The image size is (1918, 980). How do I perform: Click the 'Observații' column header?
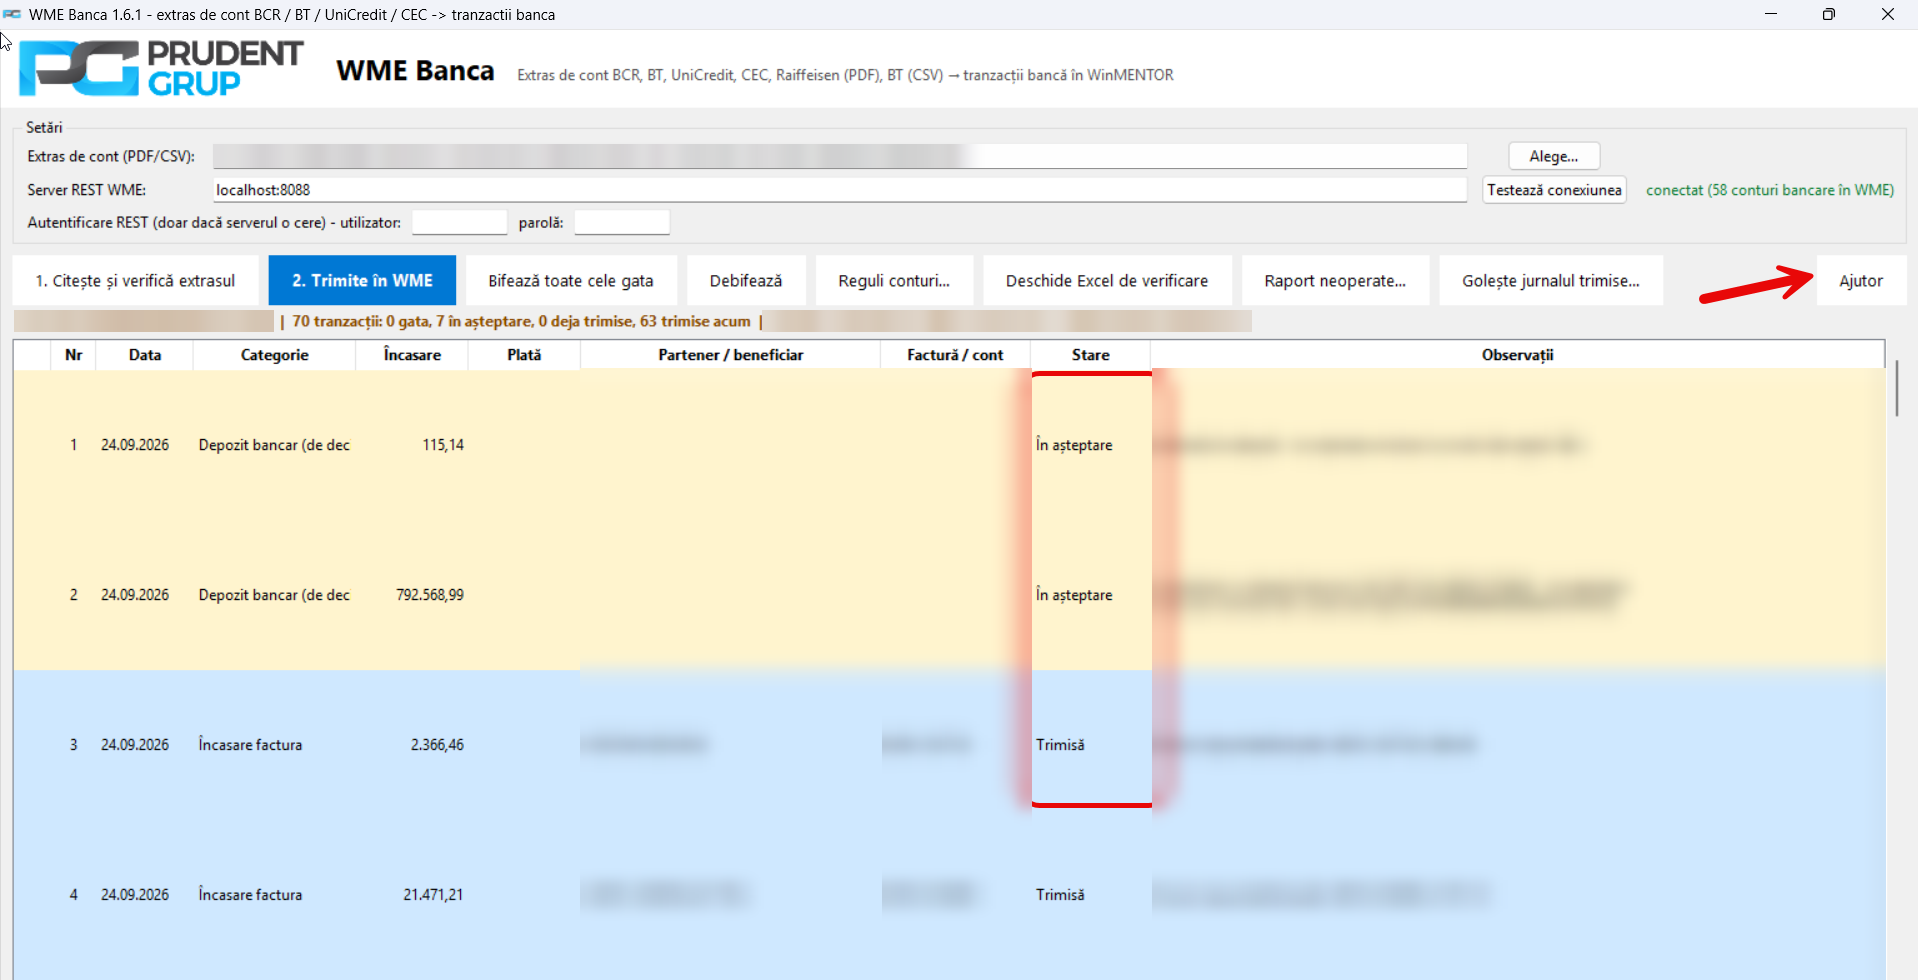click(x=1518, y=355)
